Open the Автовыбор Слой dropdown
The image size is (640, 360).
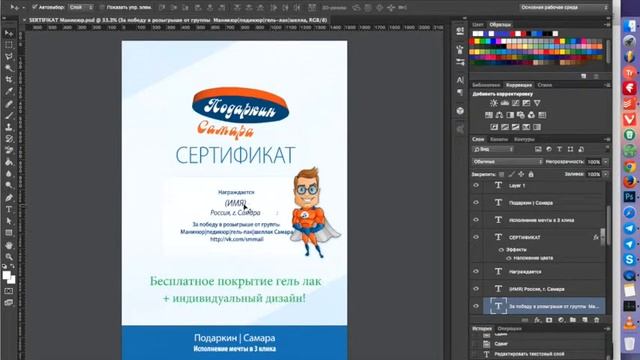81,7
